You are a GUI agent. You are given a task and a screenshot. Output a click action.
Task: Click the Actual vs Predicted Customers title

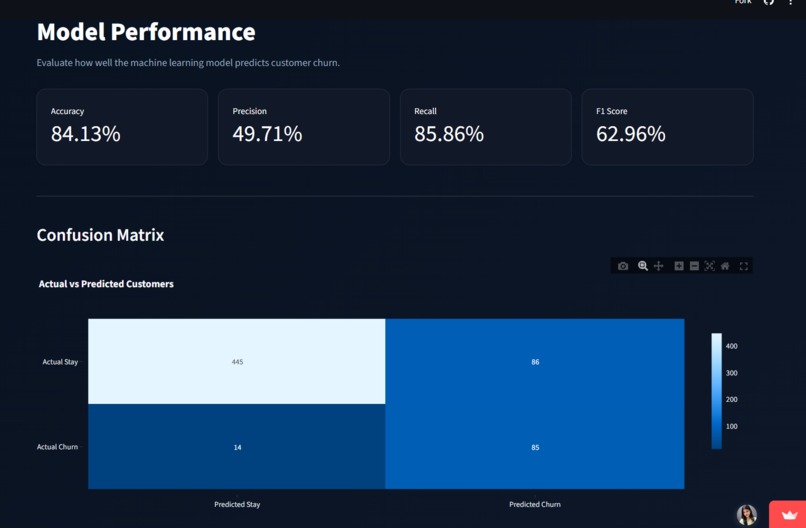click(x=106, y=284)
